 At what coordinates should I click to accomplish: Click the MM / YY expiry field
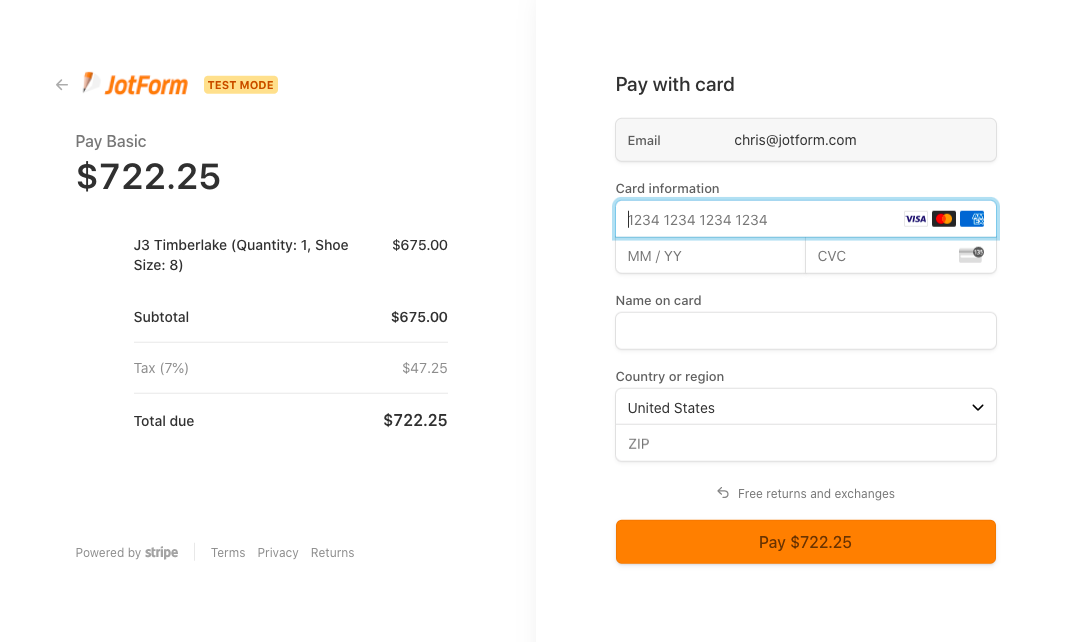tap(710, 256)
